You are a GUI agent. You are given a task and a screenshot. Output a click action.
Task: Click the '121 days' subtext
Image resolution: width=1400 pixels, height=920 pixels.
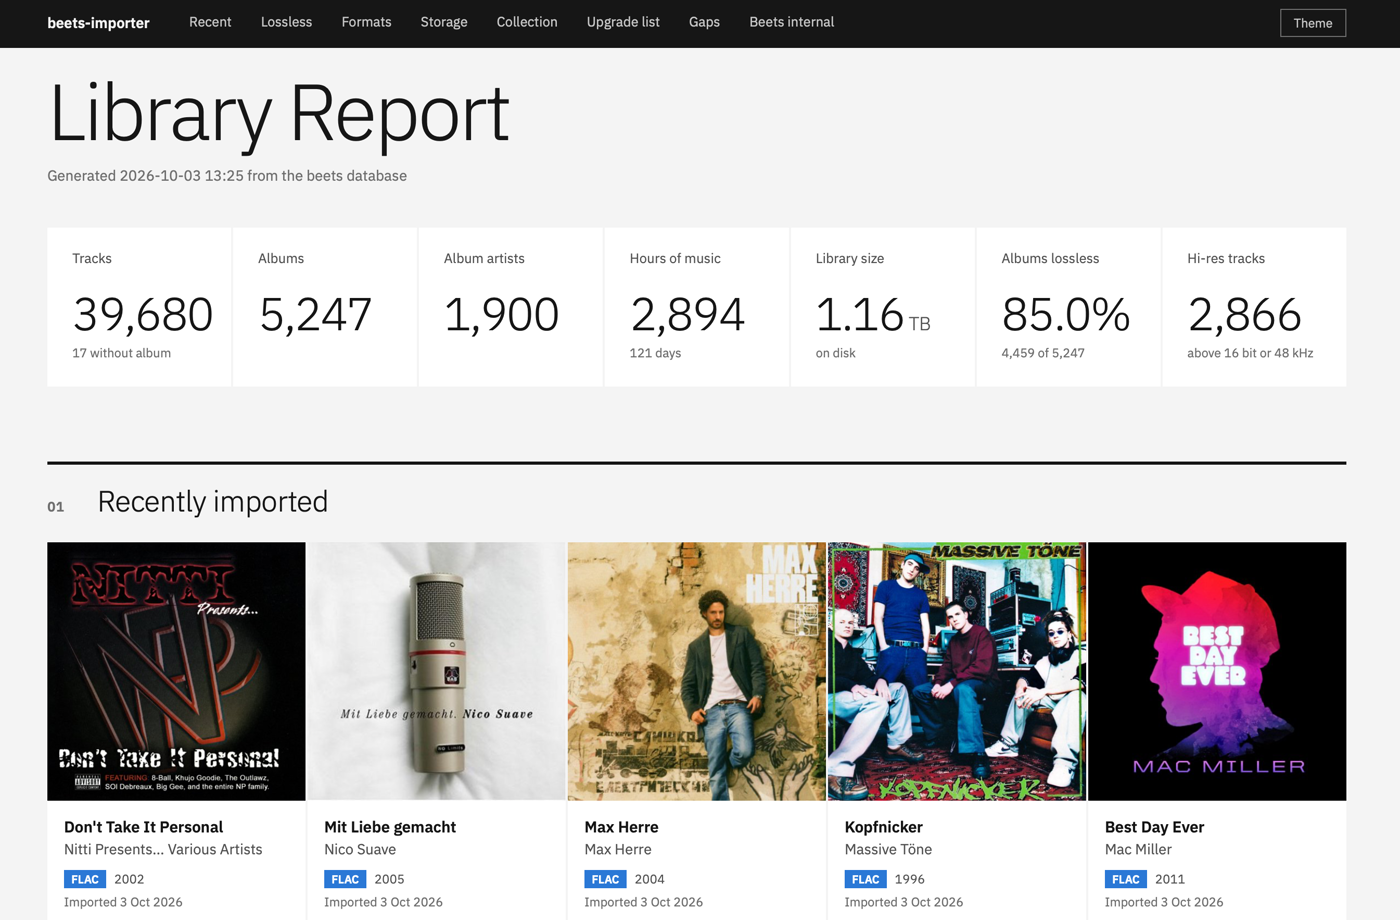[x=655, y=353]
